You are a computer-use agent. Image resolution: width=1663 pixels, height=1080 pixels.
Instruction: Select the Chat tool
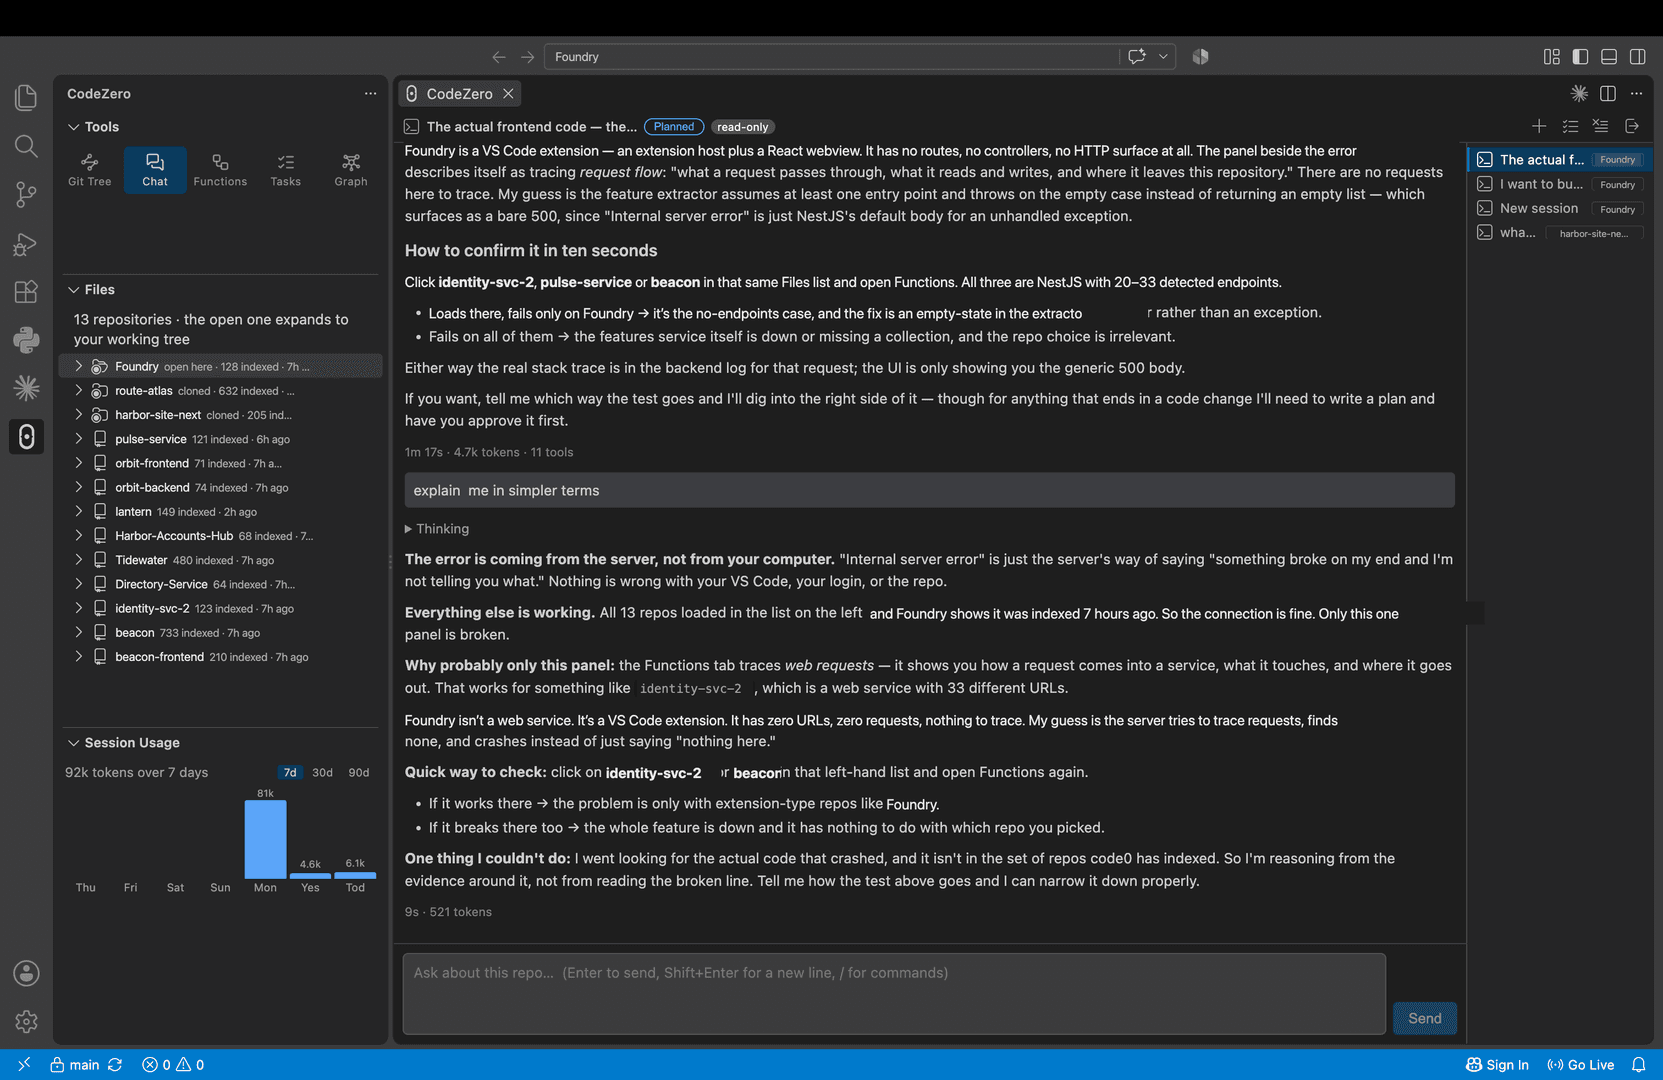point(155,170)
